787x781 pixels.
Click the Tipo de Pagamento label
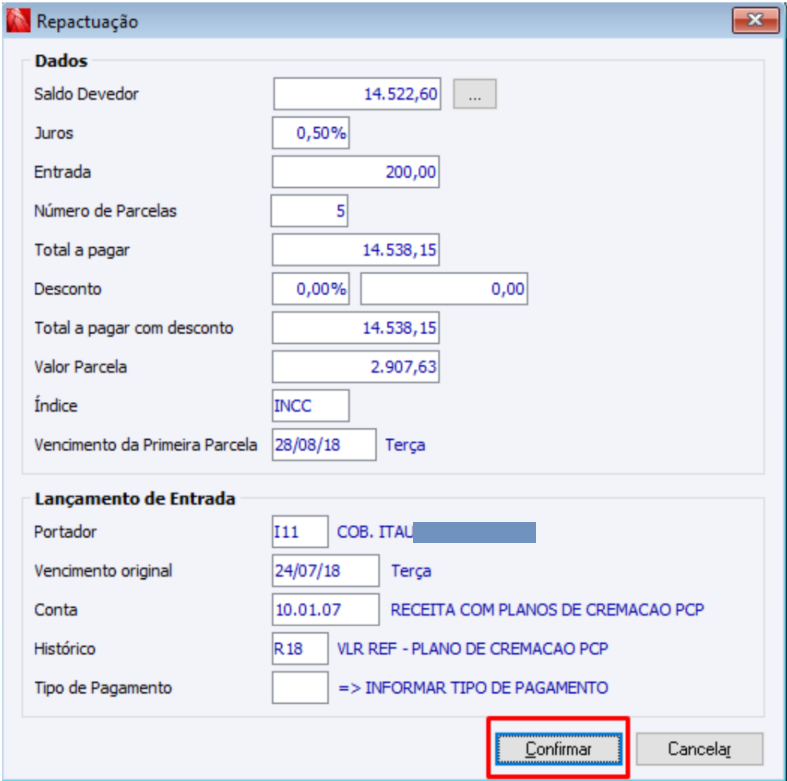click(103, 688)
